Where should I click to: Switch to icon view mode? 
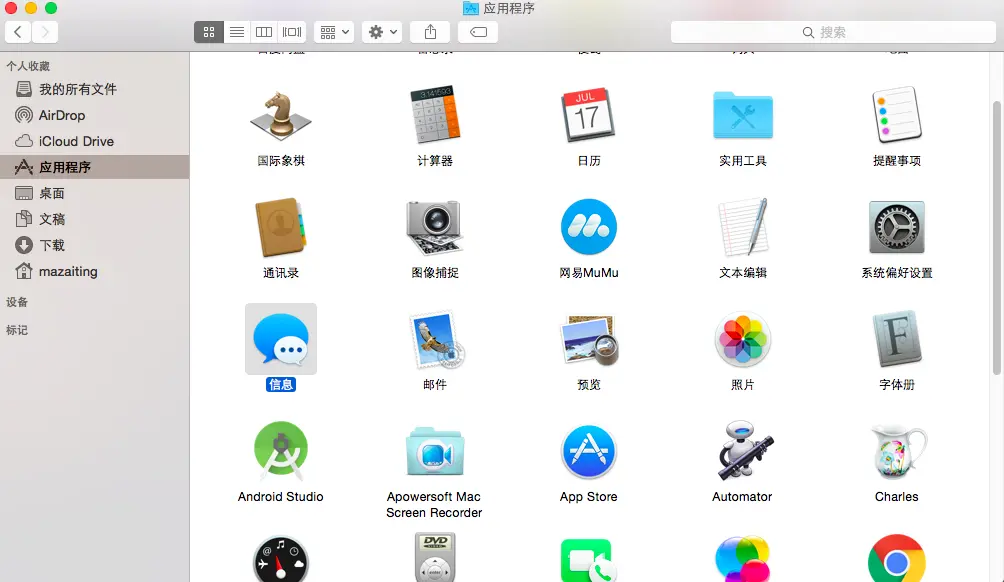click(x=209, y=32)
